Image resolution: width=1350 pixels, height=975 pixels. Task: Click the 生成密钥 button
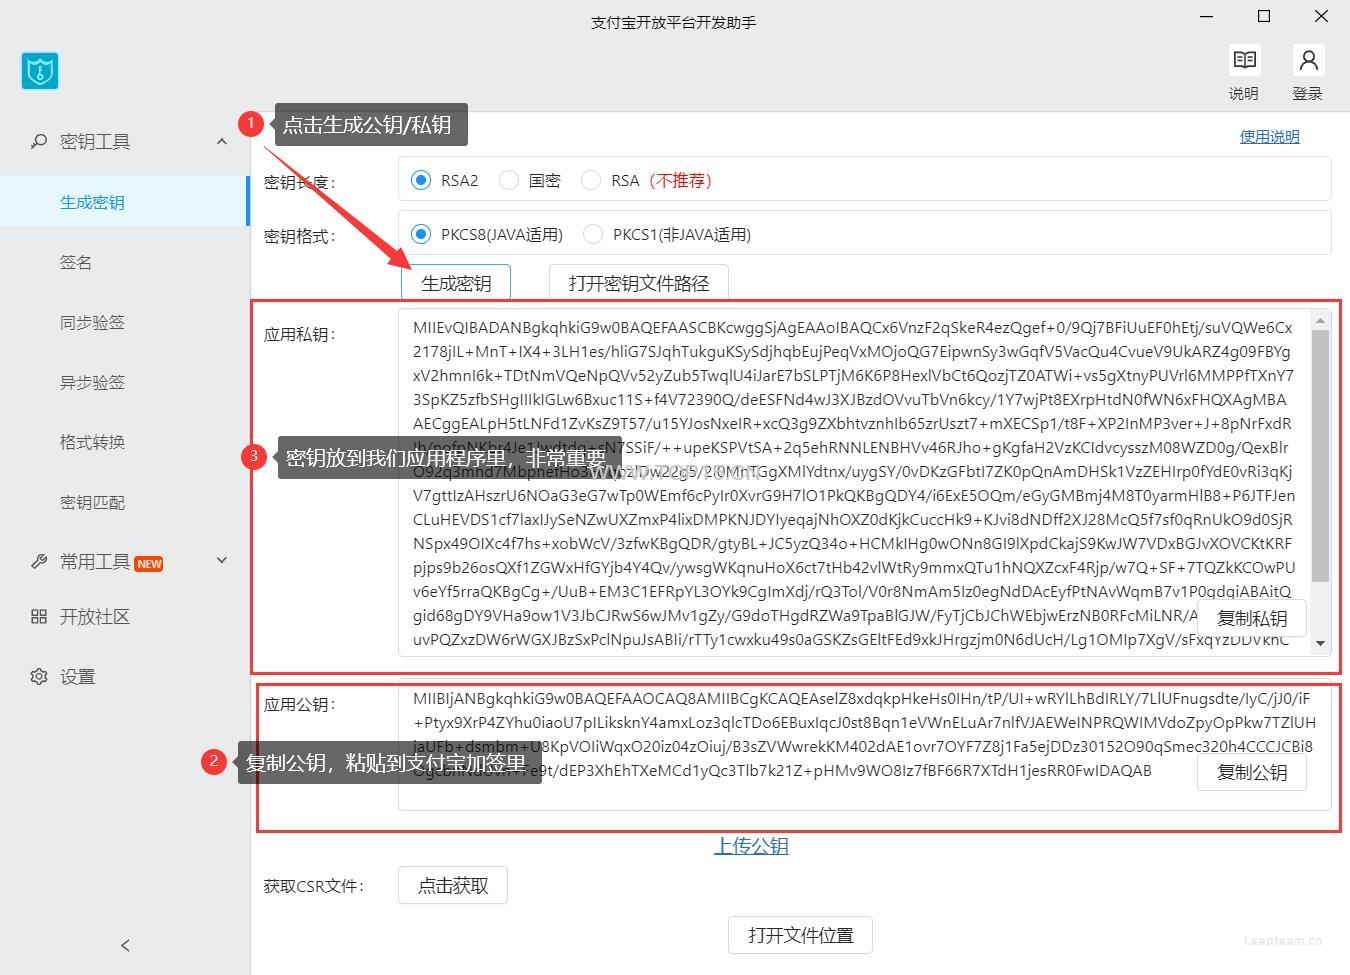(x=456, y=283)
